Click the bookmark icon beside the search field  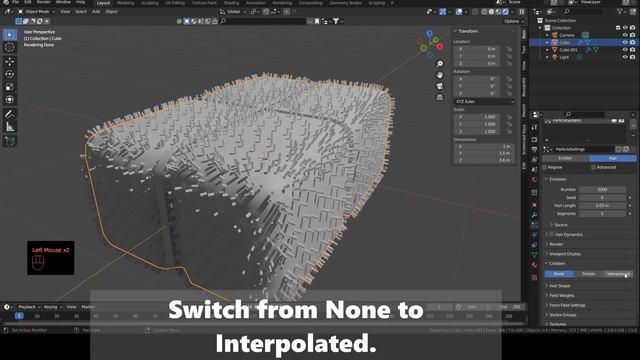(x=317, y=21)
